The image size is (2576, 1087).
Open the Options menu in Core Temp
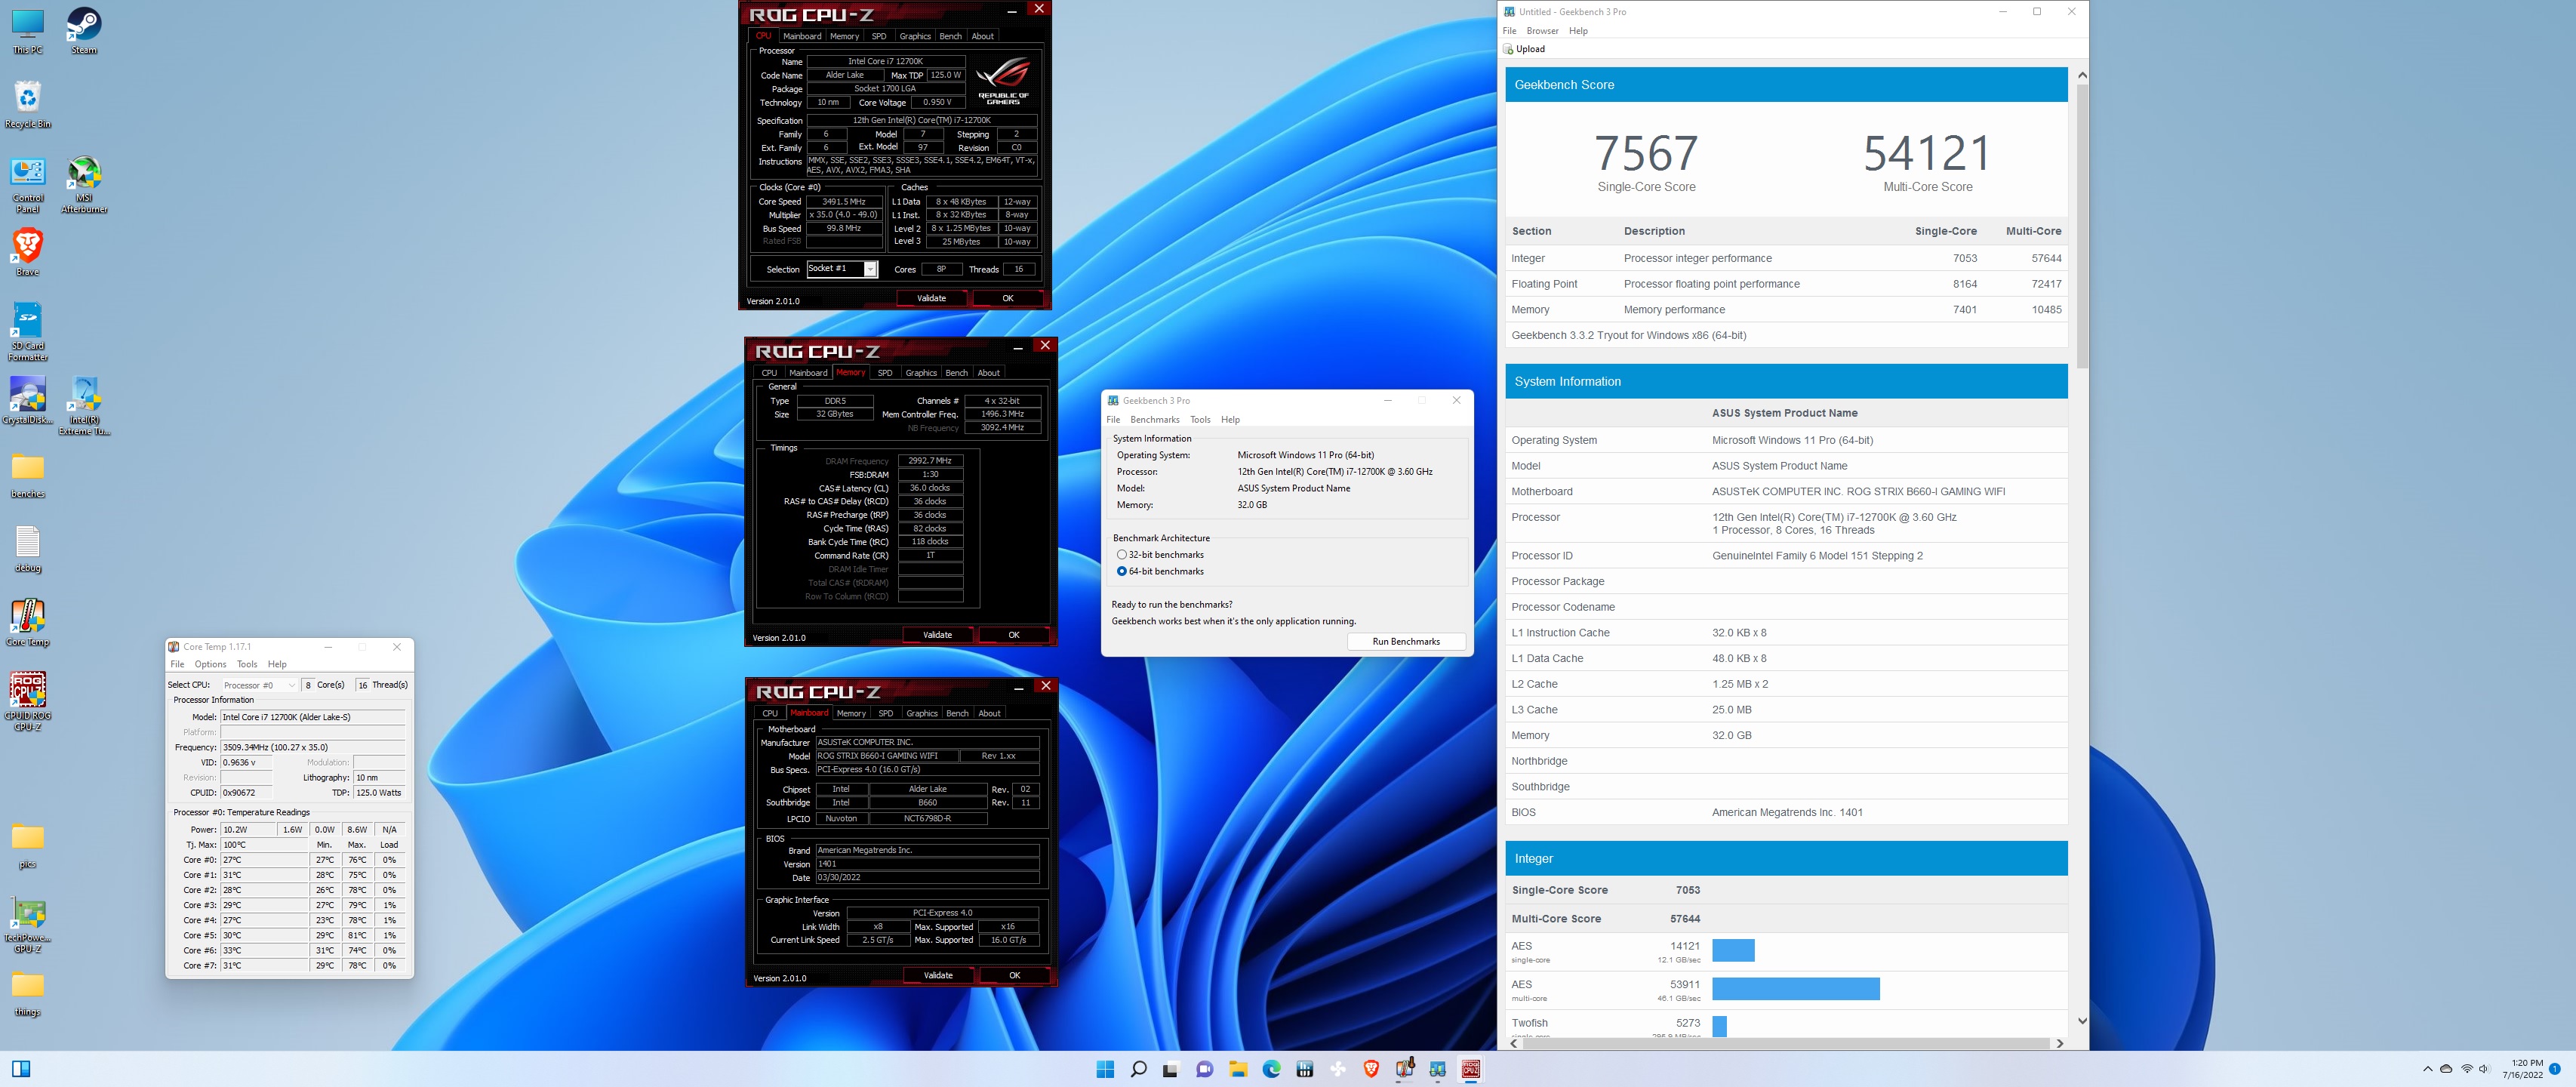tap(210, 664)
